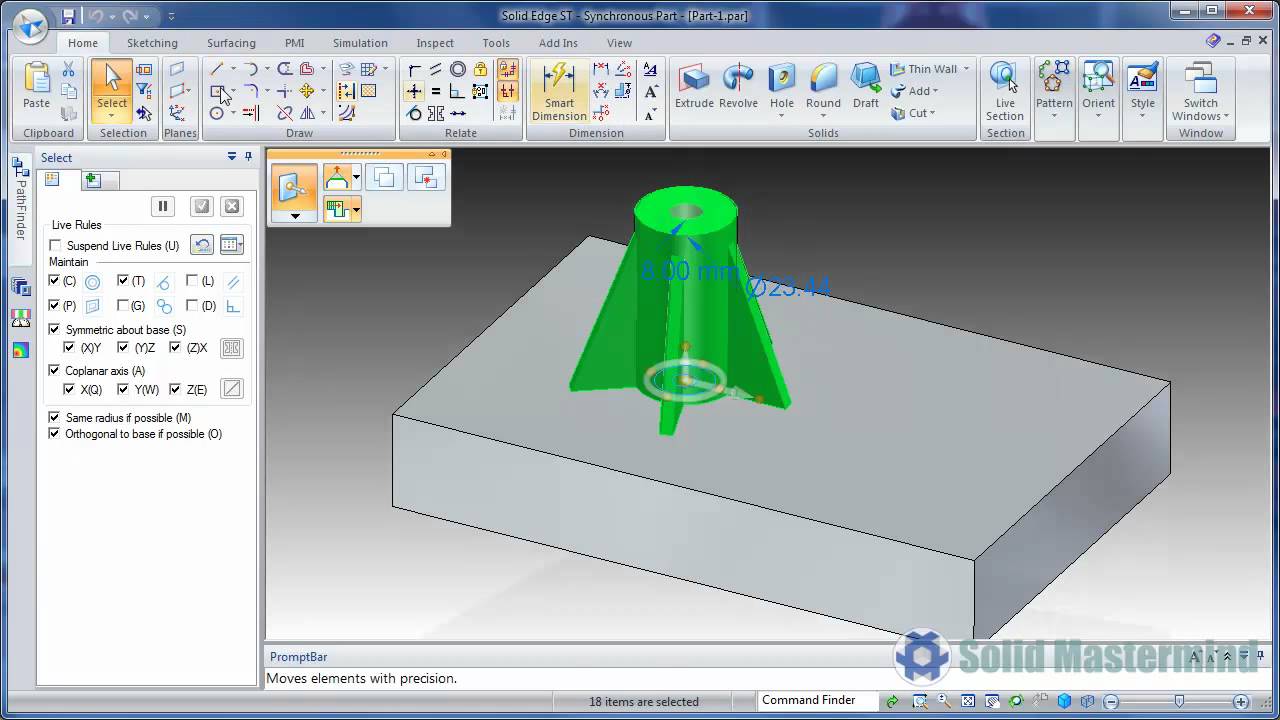Enable the (L) checkbox

(192, 281)
